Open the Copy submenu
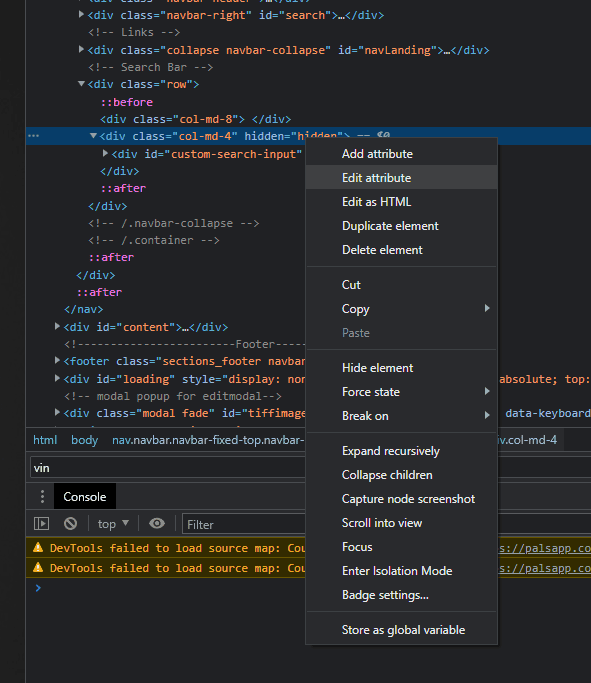591x683 pixels. tap(401, 309)
